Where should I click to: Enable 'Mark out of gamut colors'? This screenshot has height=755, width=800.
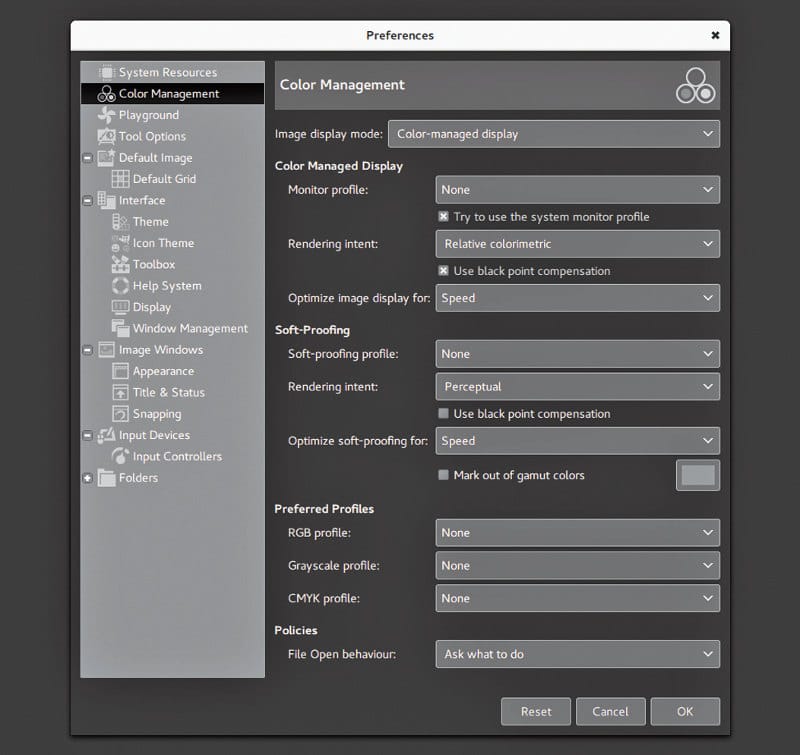pos(443,476)
